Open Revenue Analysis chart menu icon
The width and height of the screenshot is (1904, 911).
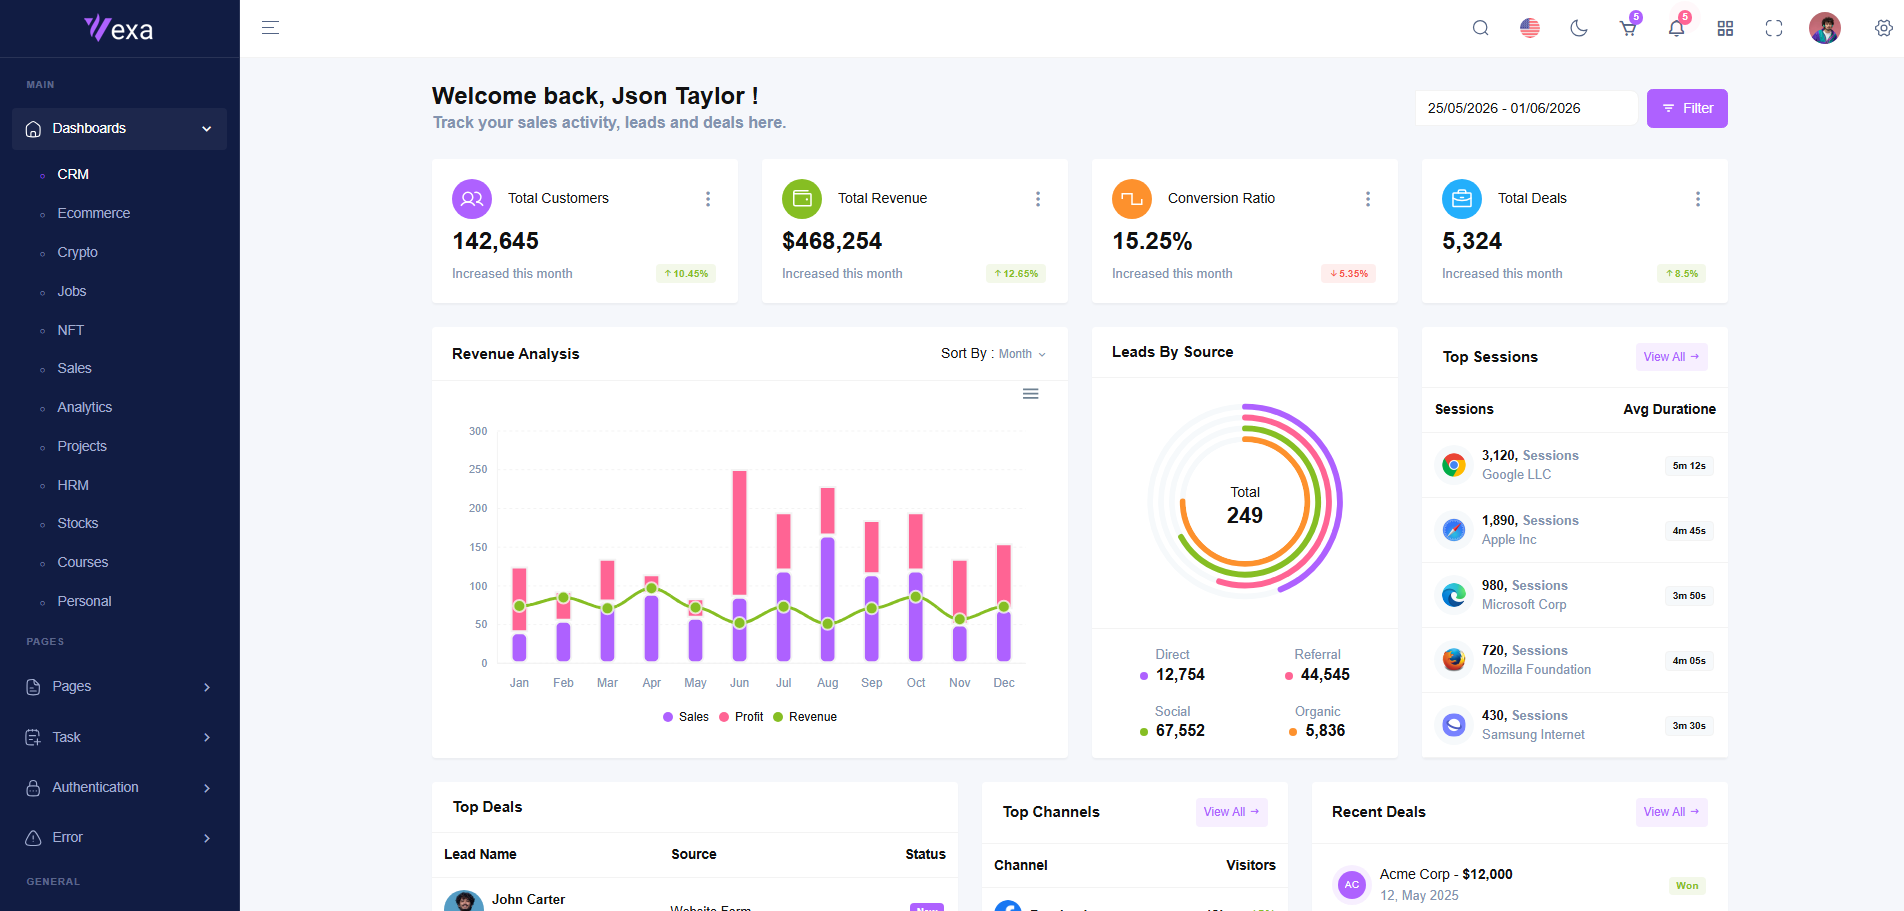[1031, 394]
